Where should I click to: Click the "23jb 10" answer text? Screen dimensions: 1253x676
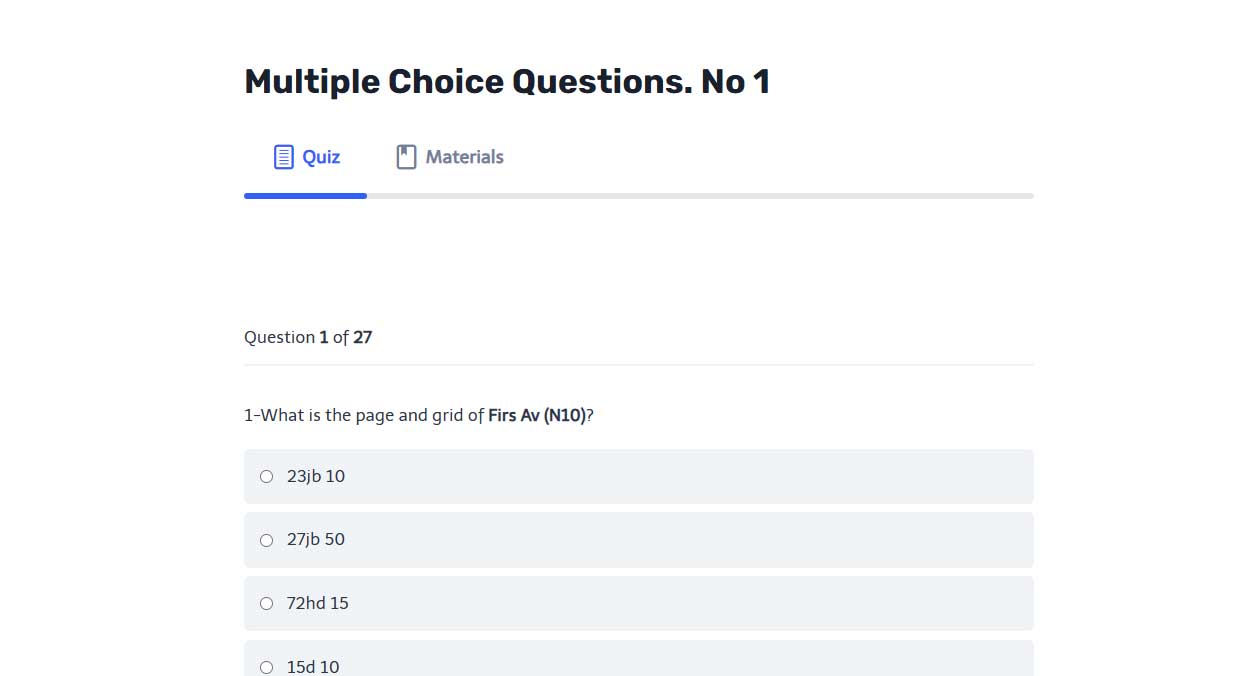point(315,477)
